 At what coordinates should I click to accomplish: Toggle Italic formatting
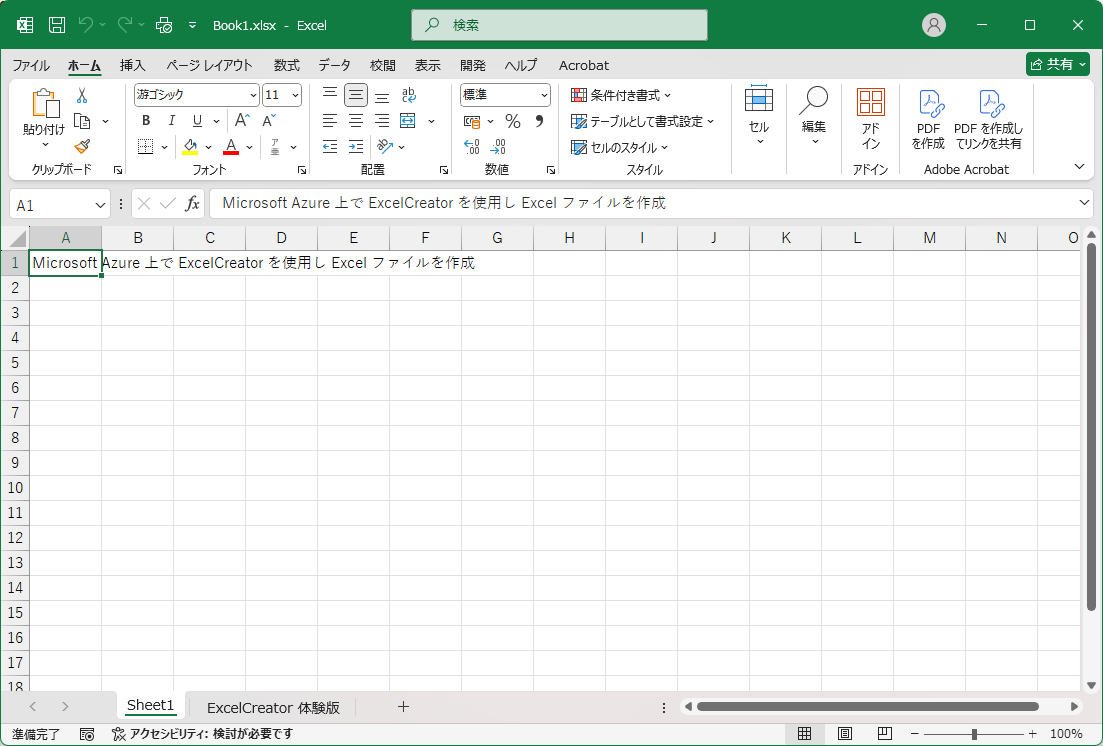(x=172, y=120)
